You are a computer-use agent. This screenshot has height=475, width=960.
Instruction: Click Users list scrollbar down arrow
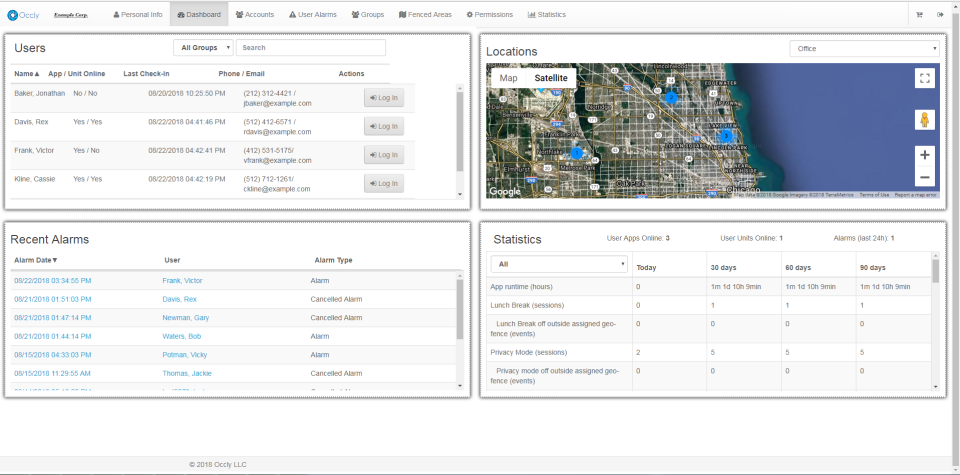pos(460,195)
